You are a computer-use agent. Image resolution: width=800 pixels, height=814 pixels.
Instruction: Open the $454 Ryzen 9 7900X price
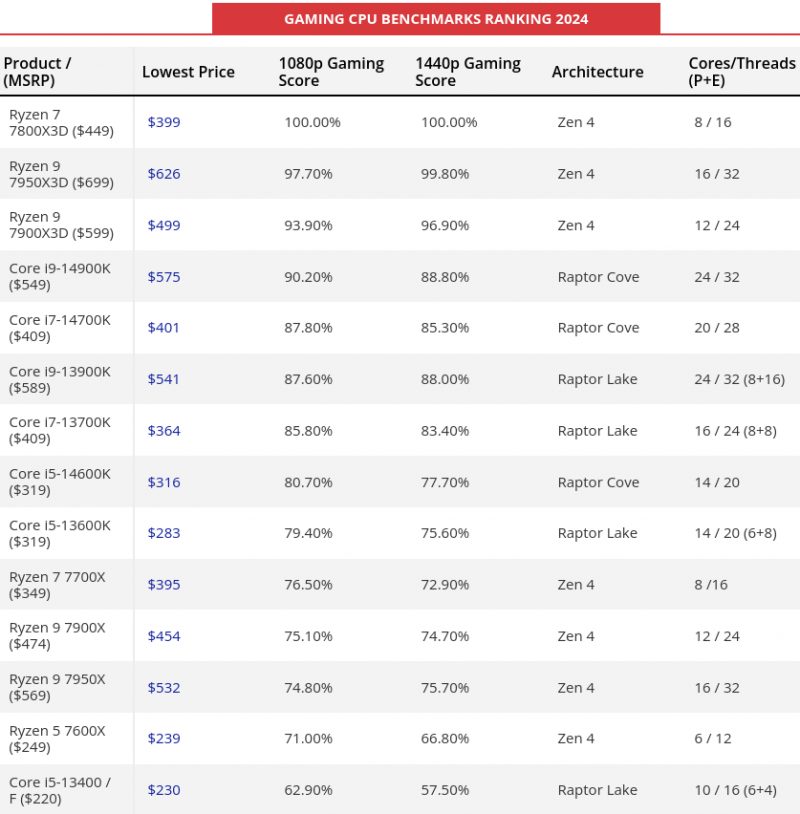point(164,636)
